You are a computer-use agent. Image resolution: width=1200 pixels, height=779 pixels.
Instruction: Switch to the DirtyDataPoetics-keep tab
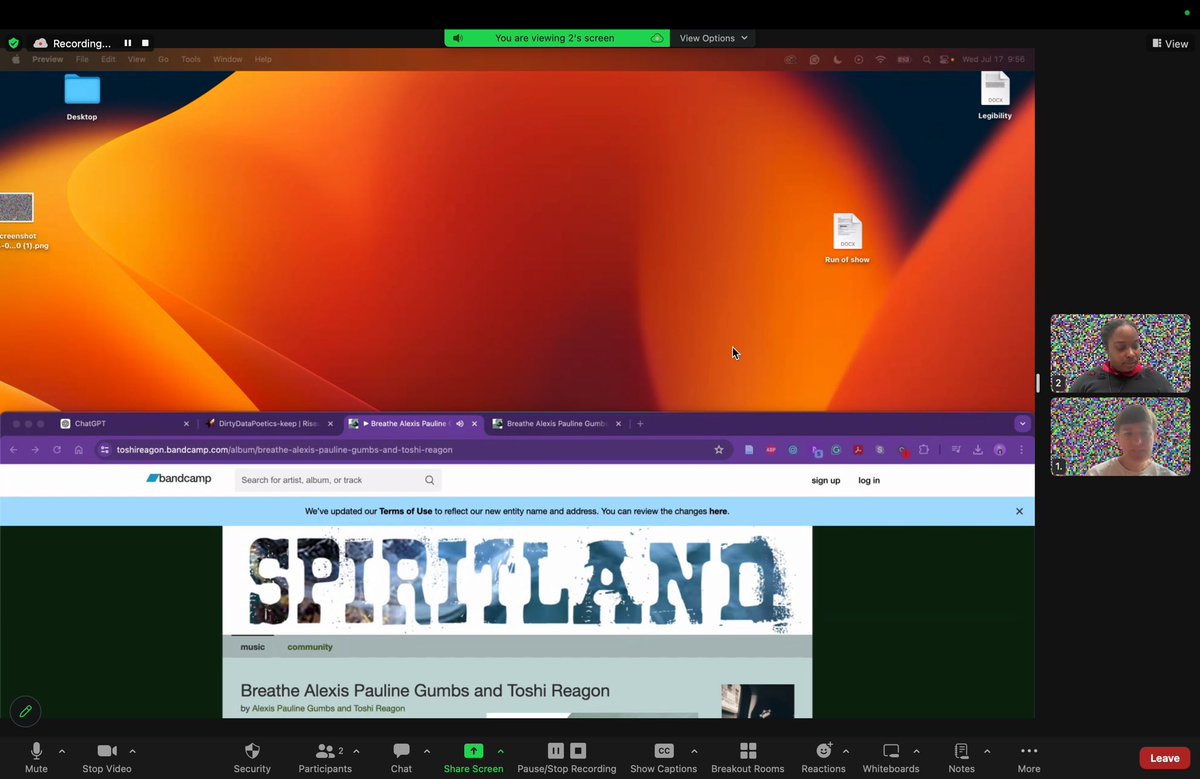tap(268, 424)
